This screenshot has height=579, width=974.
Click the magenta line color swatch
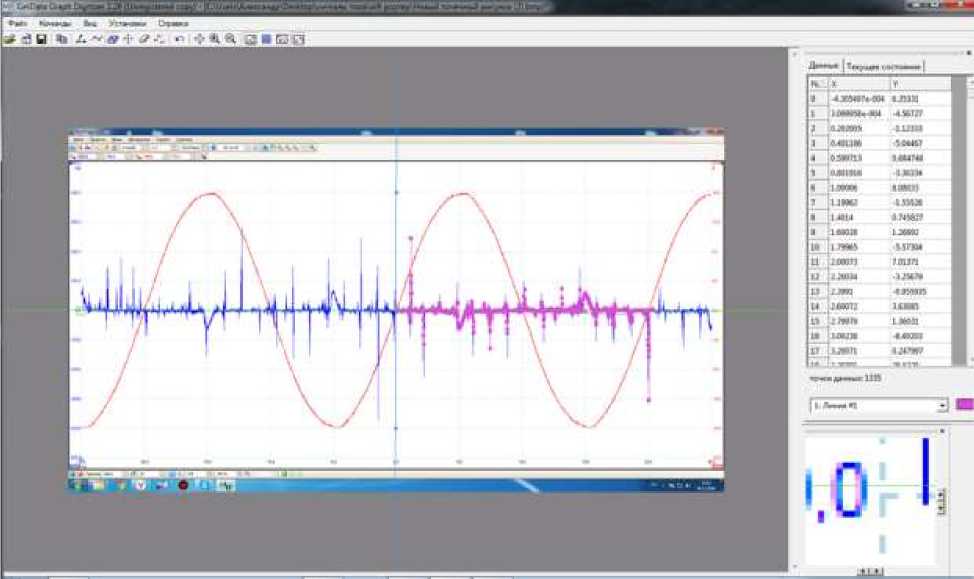[x=965, y=405]
